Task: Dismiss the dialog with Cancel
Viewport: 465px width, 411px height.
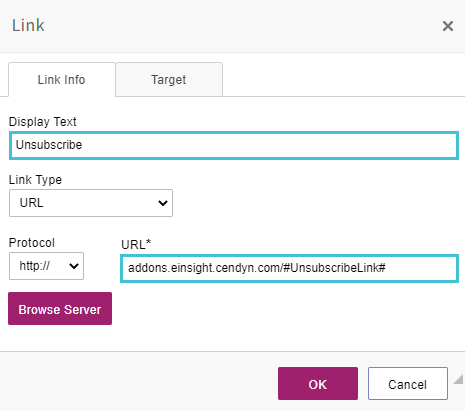Action: tap(408, 384)
